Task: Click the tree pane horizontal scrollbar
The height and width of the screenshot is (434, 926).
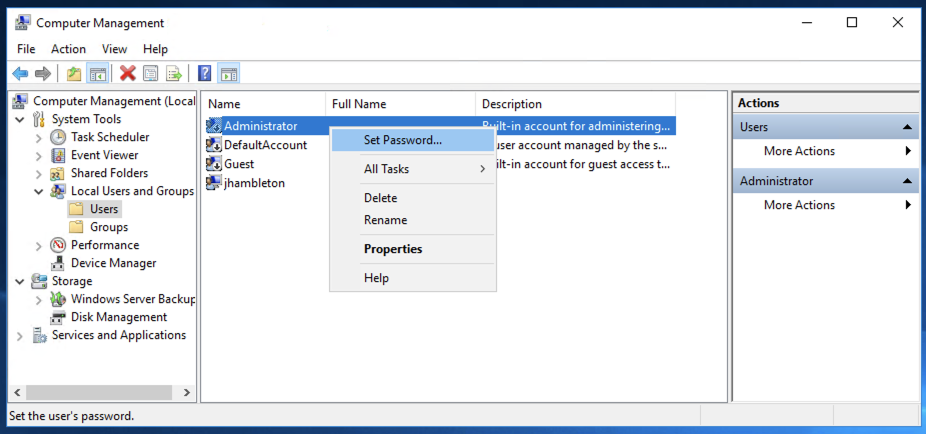Action: point(99,392)
